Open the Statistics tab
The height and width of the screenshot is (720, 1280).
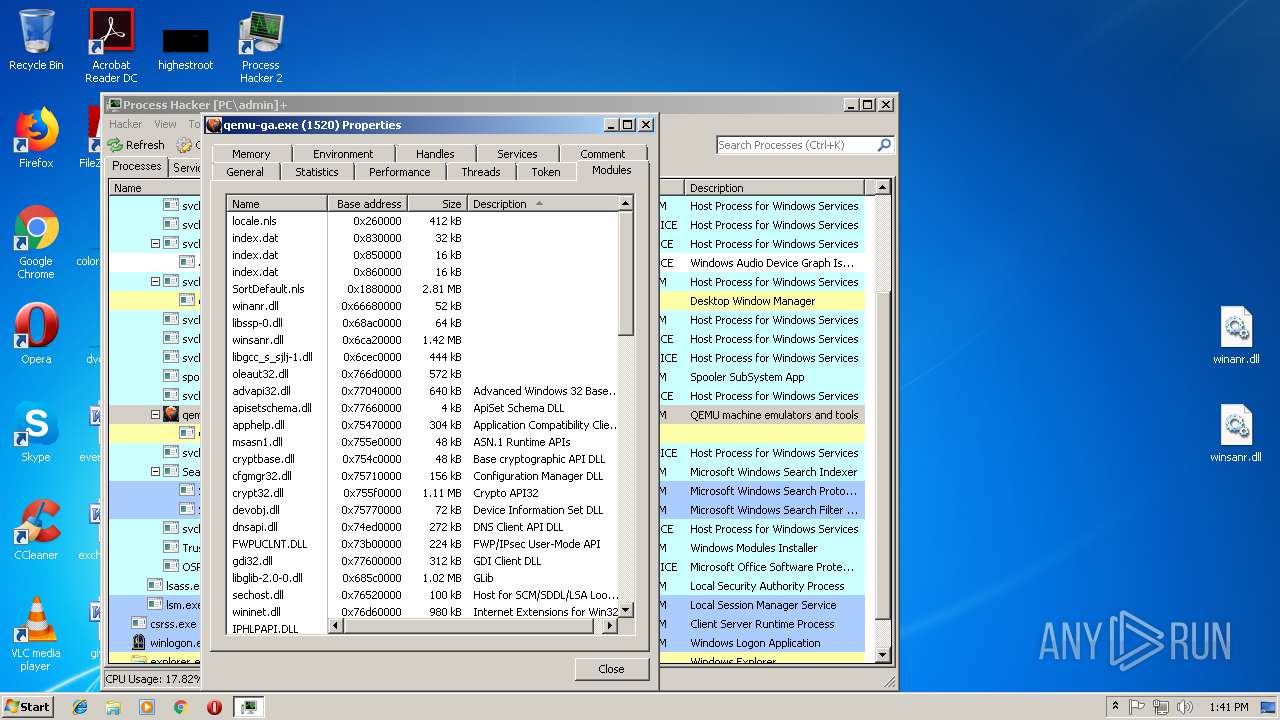tap(317, 172)
